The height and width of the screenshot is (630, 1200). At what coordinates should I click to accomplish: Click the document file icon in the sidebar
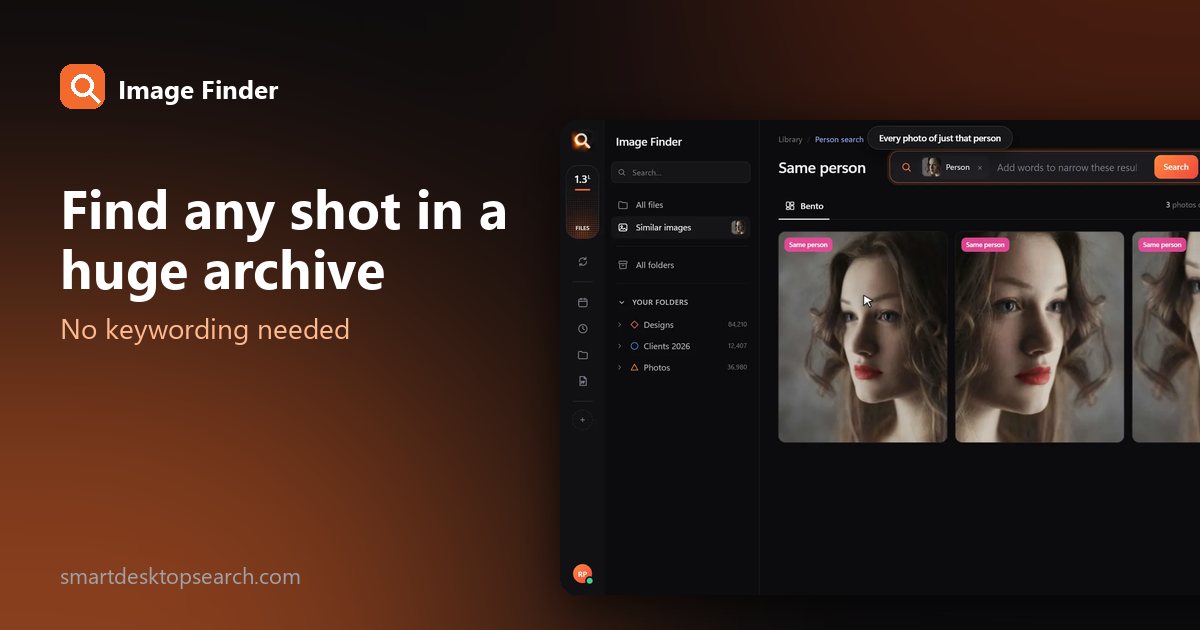click(x=582, y=381)
